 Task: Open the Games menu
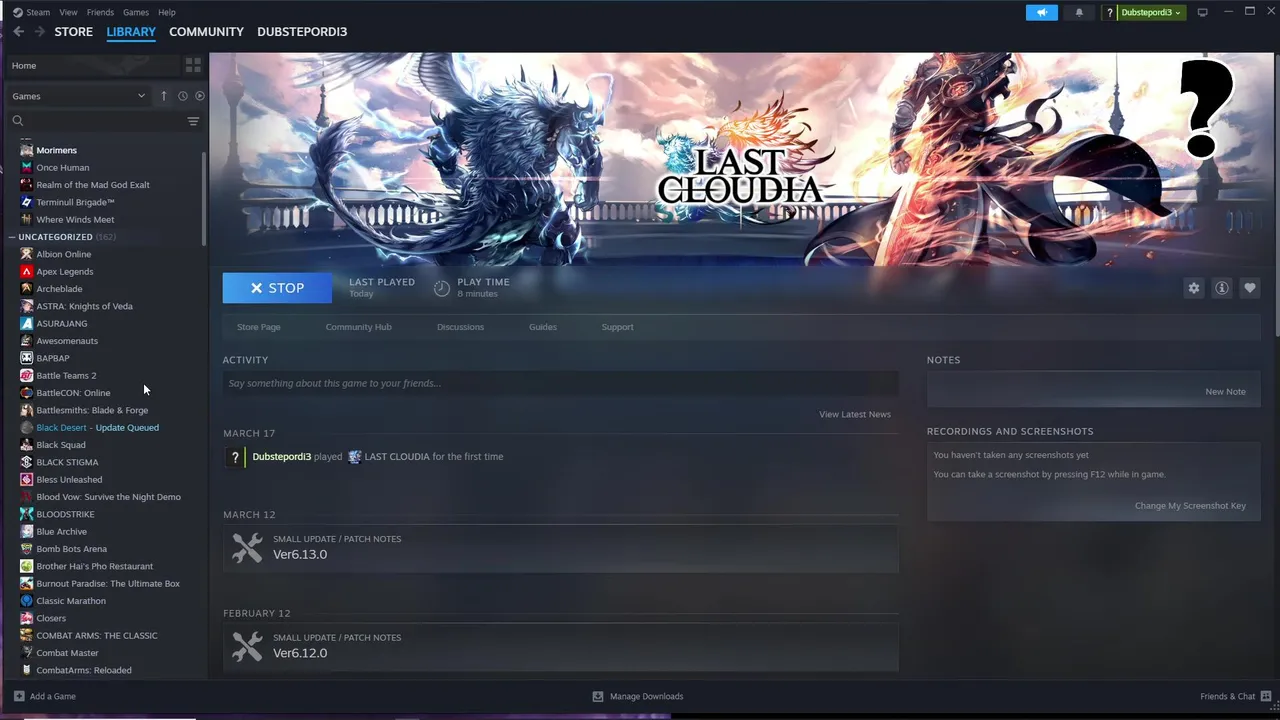[x=136, y=12]
